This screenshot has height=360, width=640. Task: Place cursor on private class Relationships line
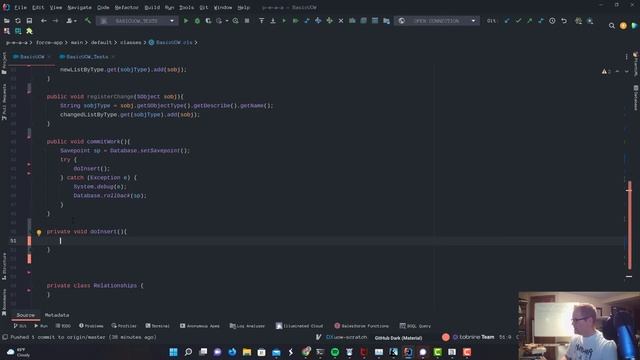95,286
